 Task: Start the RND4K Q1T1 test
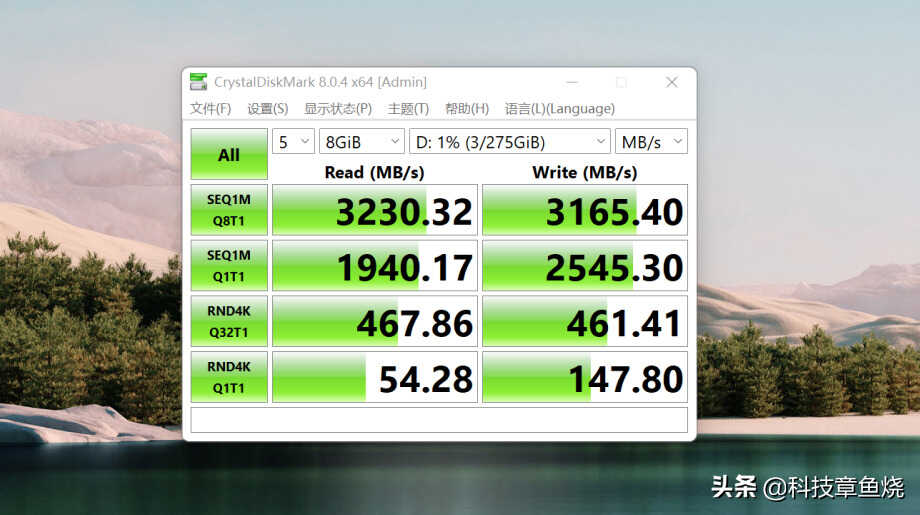pos(229,377)
